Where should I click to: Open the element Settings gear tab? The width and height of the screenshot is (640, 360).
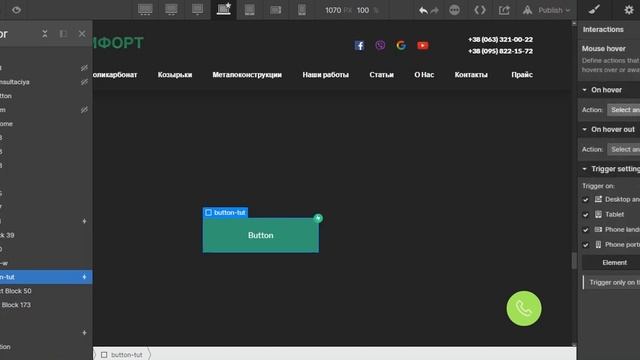click(x=629, y=10)
